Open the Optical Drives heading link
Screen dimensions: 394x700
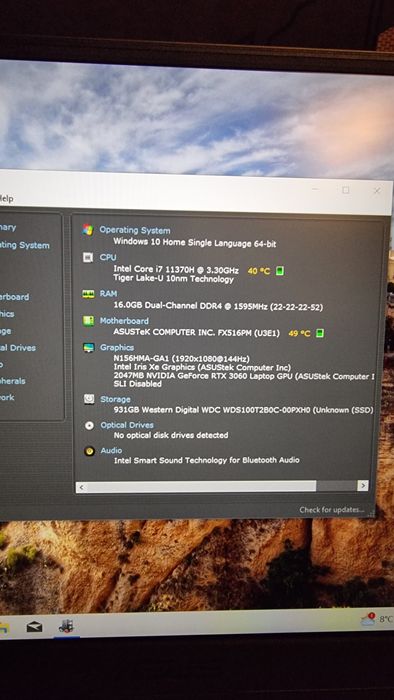click(127, 425)
